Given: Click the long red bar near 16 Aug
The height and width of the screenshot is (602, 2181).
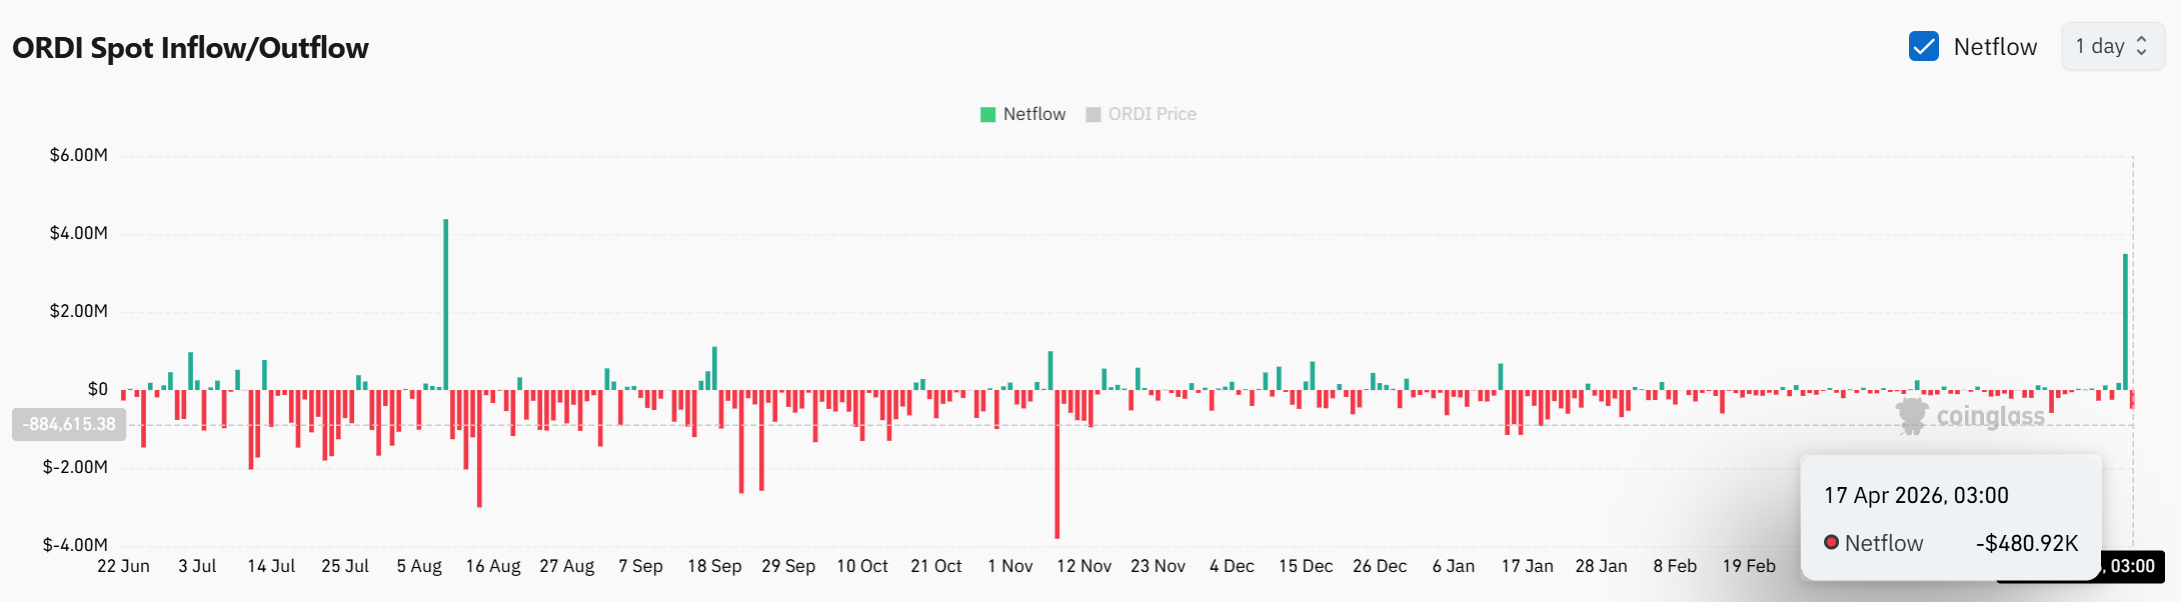Looking at the screenshot, I should (480, 450).
